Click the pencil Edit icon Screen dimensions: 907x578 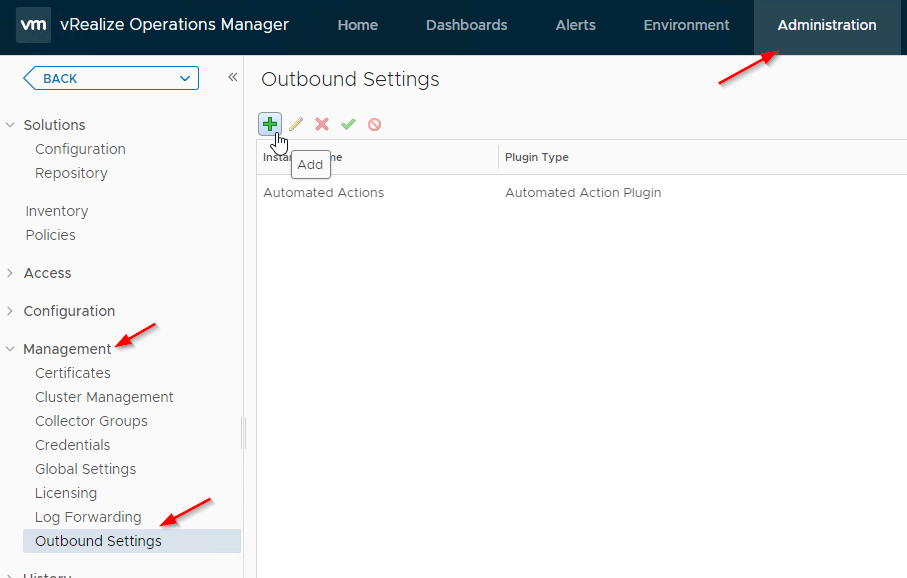(x=296, y=124)
